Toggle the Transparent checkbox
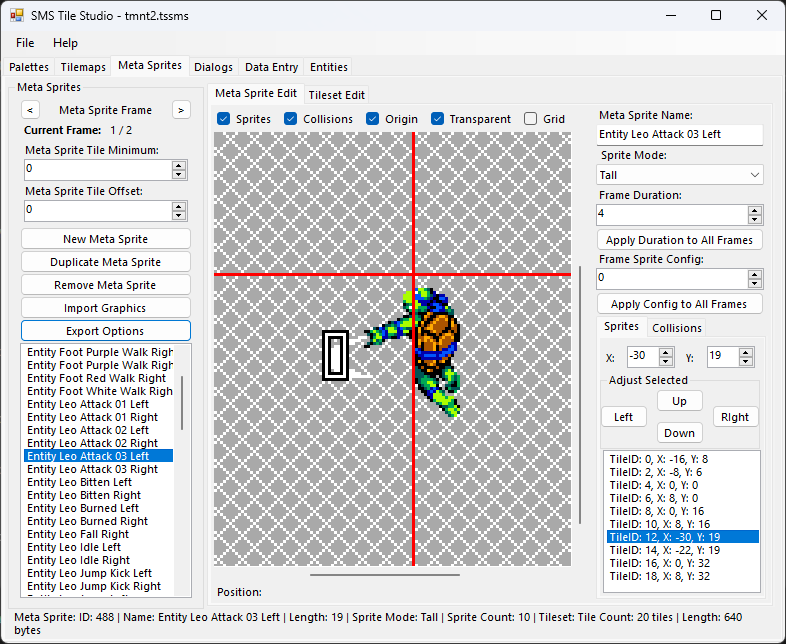Screen dimensions: 786x644 (438, 119)
